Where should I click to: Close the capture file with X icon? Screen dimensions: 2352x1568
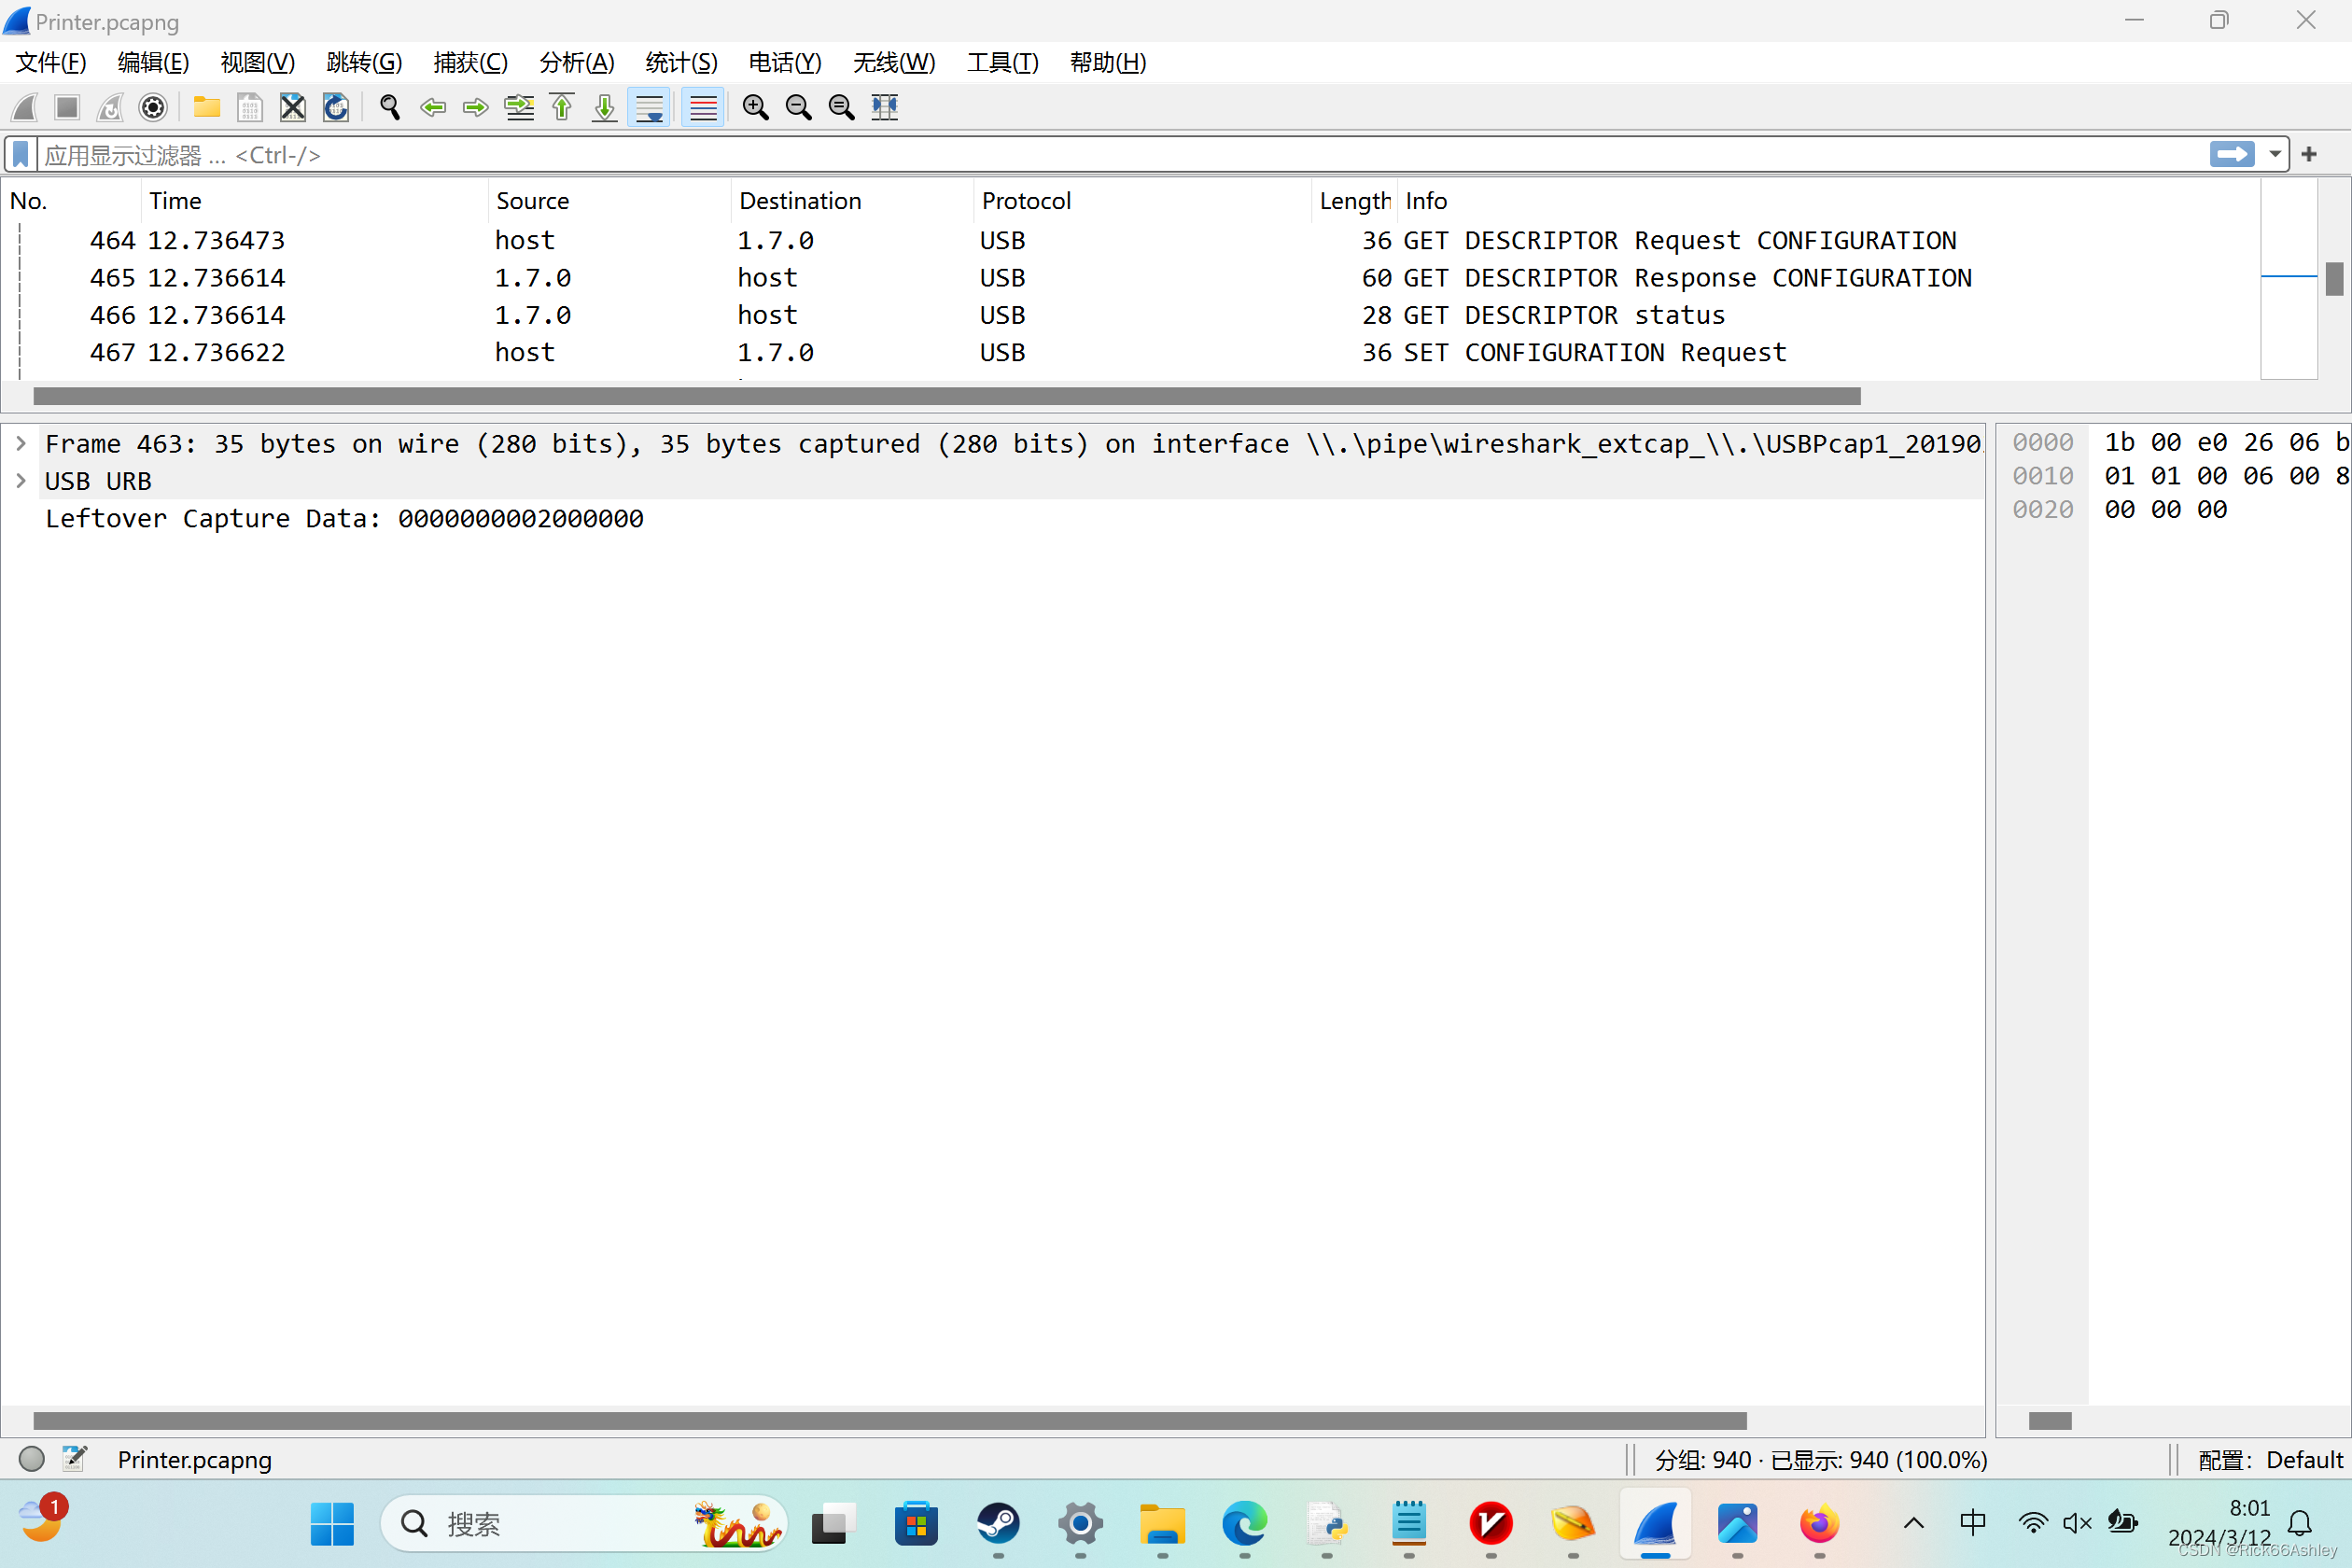coord(292,107)
